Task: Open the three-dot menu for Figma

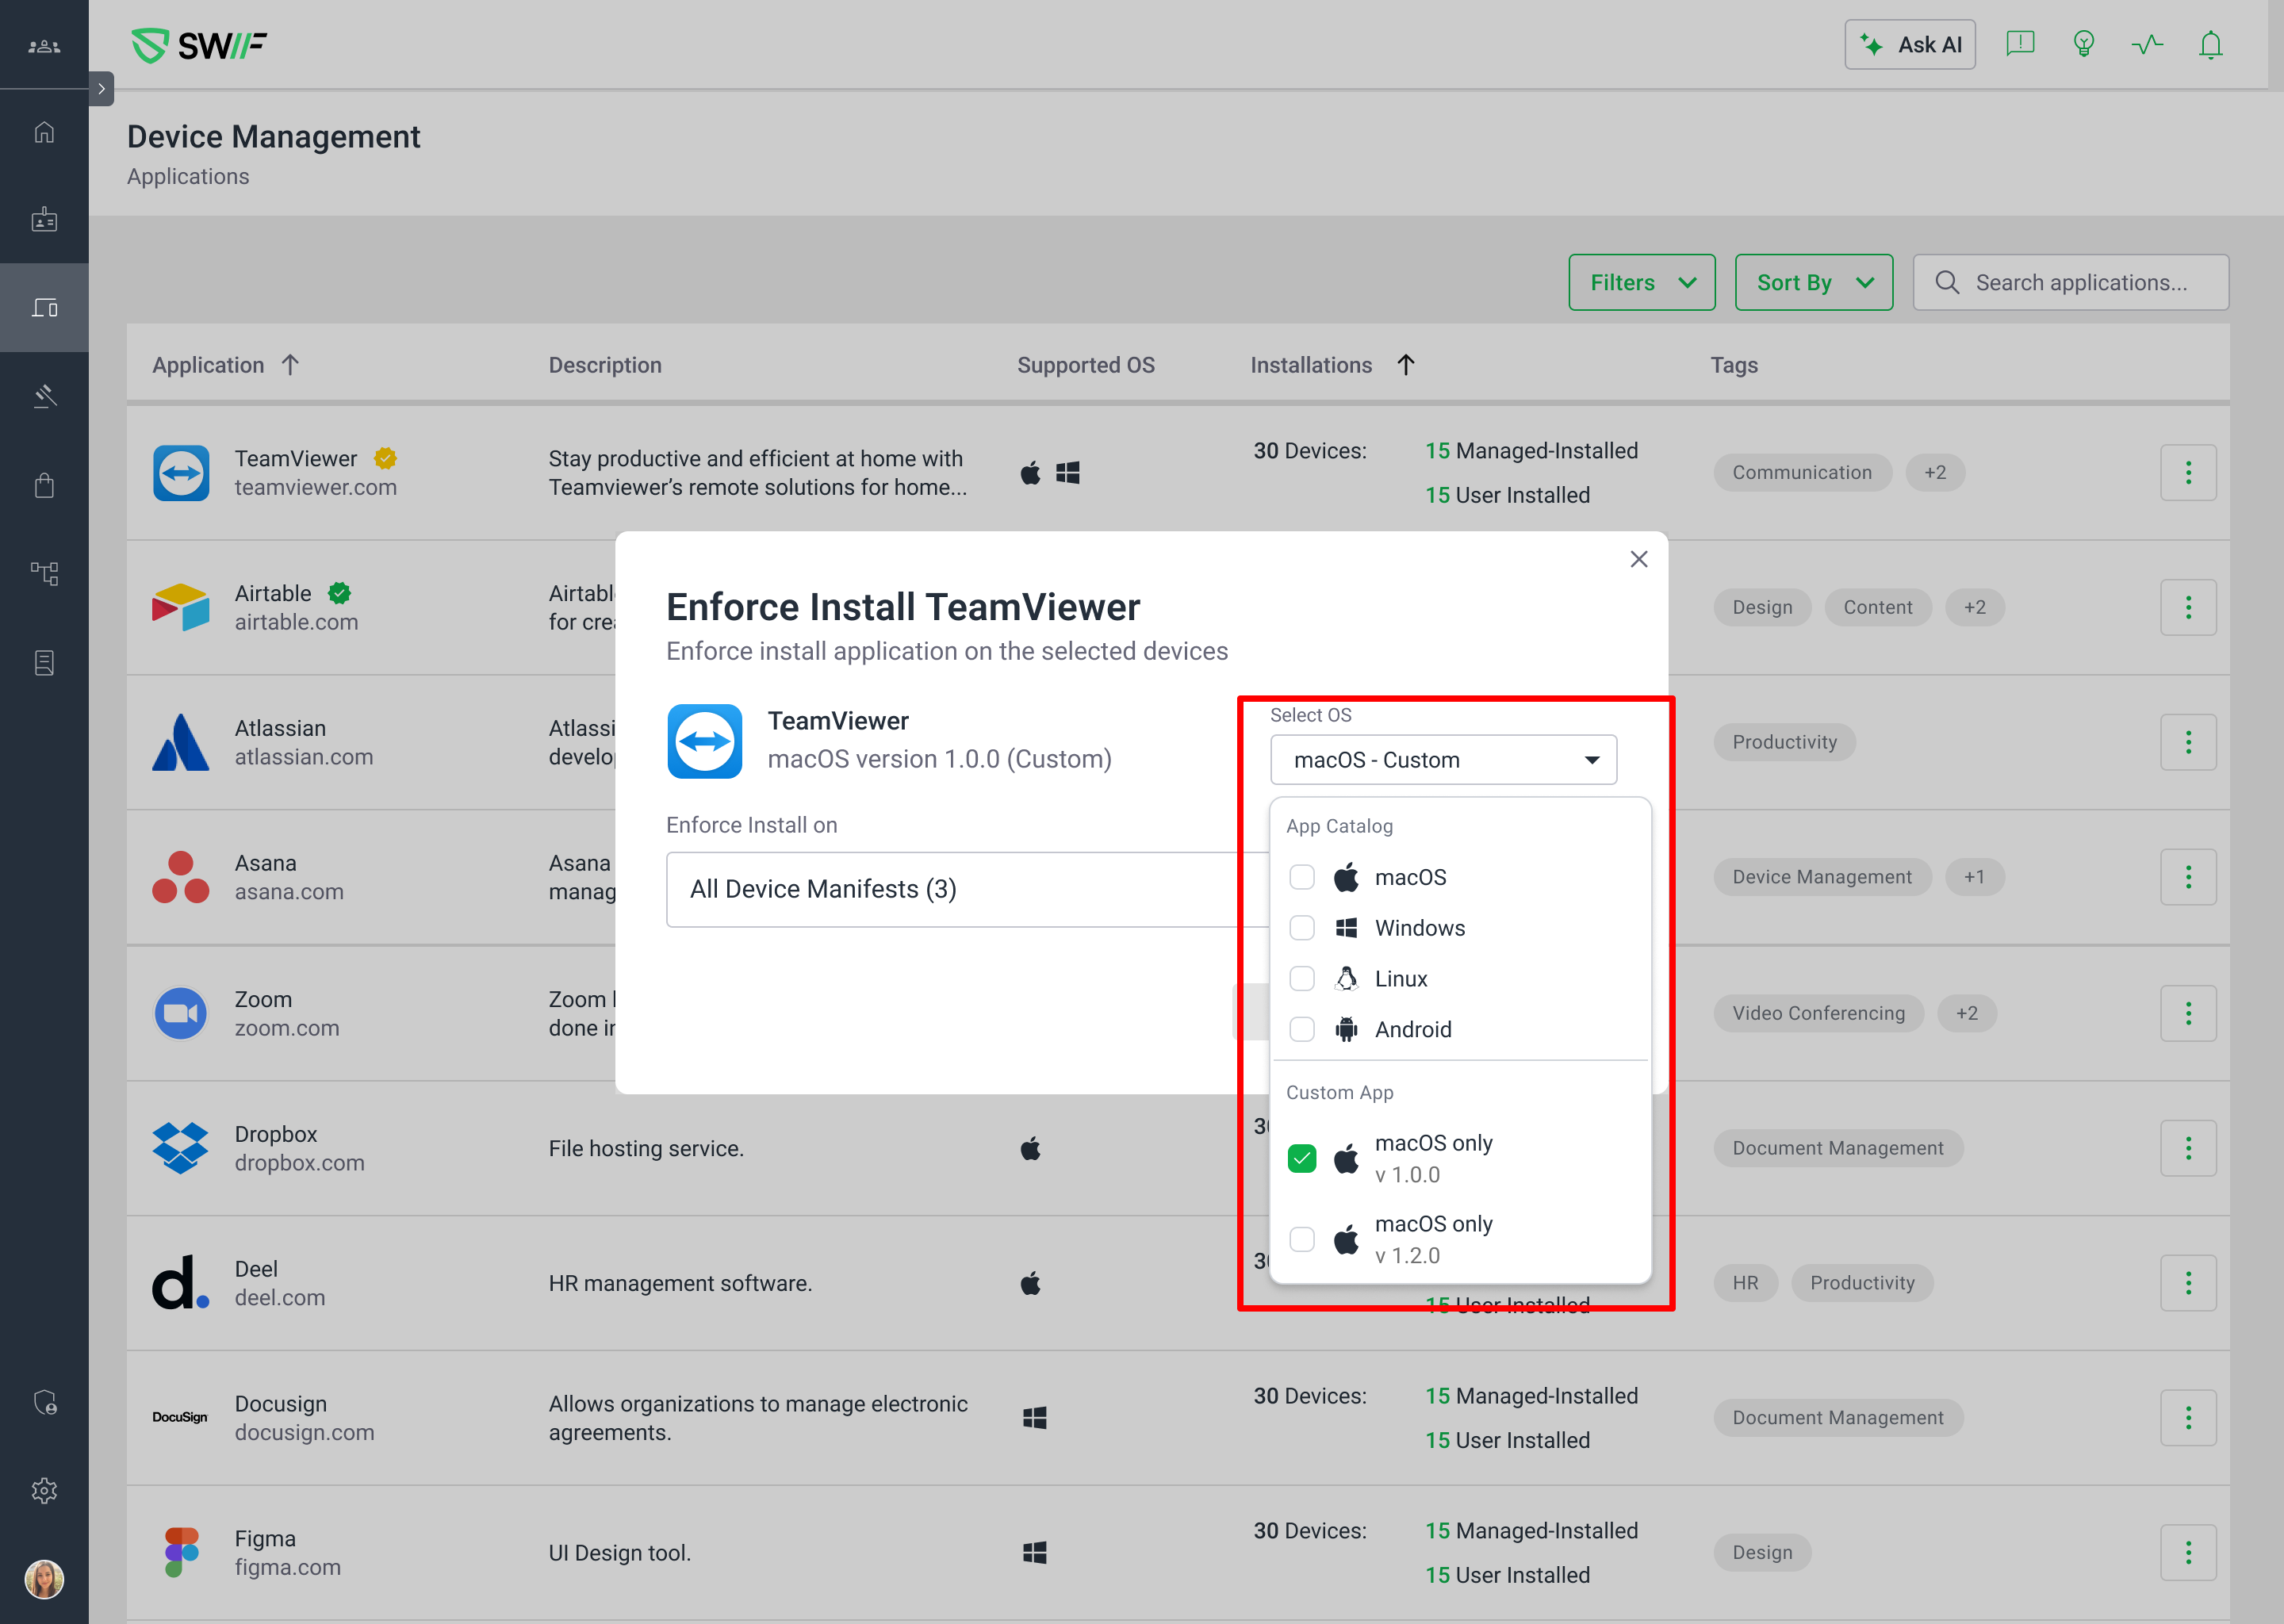Action: tap(2187, 1552)
